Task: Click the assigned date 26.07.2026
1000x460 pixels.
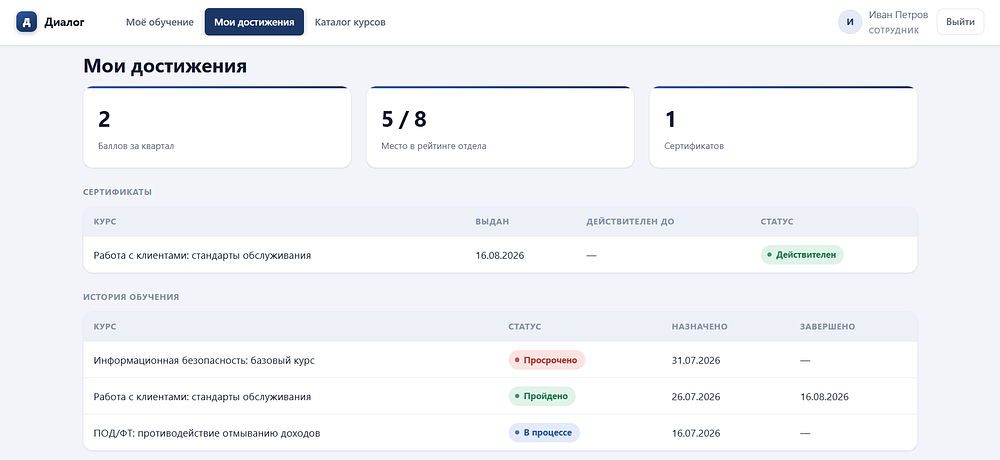Action: [696, 397]
